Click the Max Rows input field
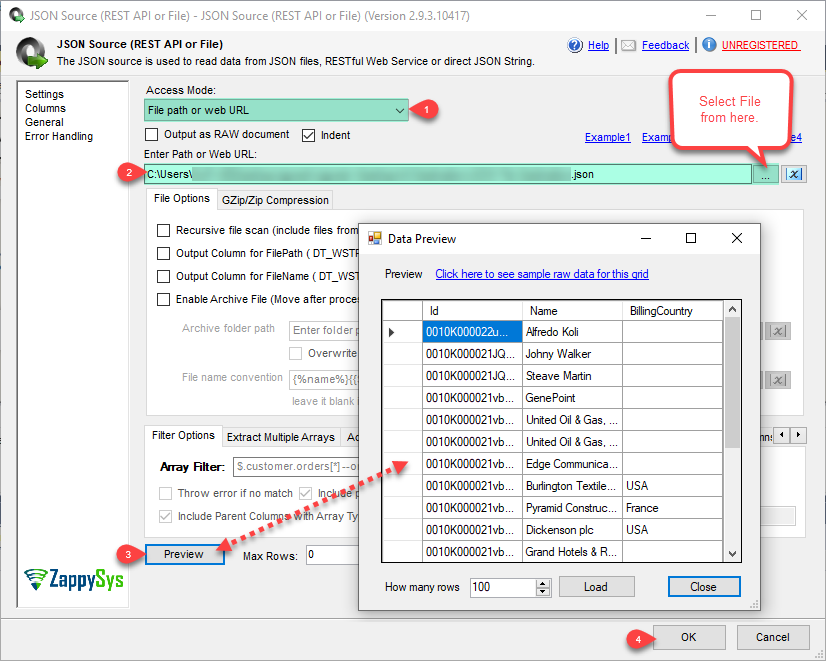Viewport: 826px width, 661px height. point(332,555)
